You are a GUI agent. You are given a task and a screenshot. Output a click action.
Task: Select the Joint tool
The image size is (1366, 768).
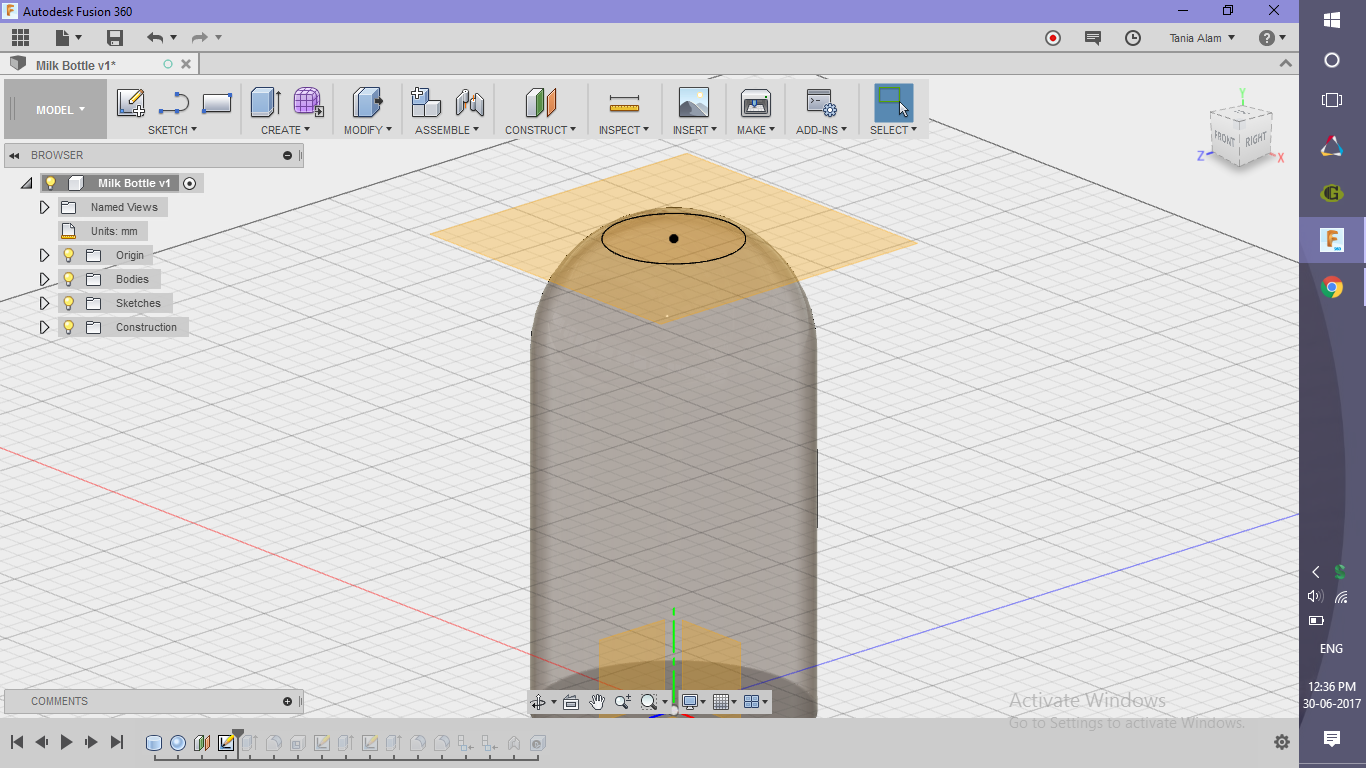[469, 103]
